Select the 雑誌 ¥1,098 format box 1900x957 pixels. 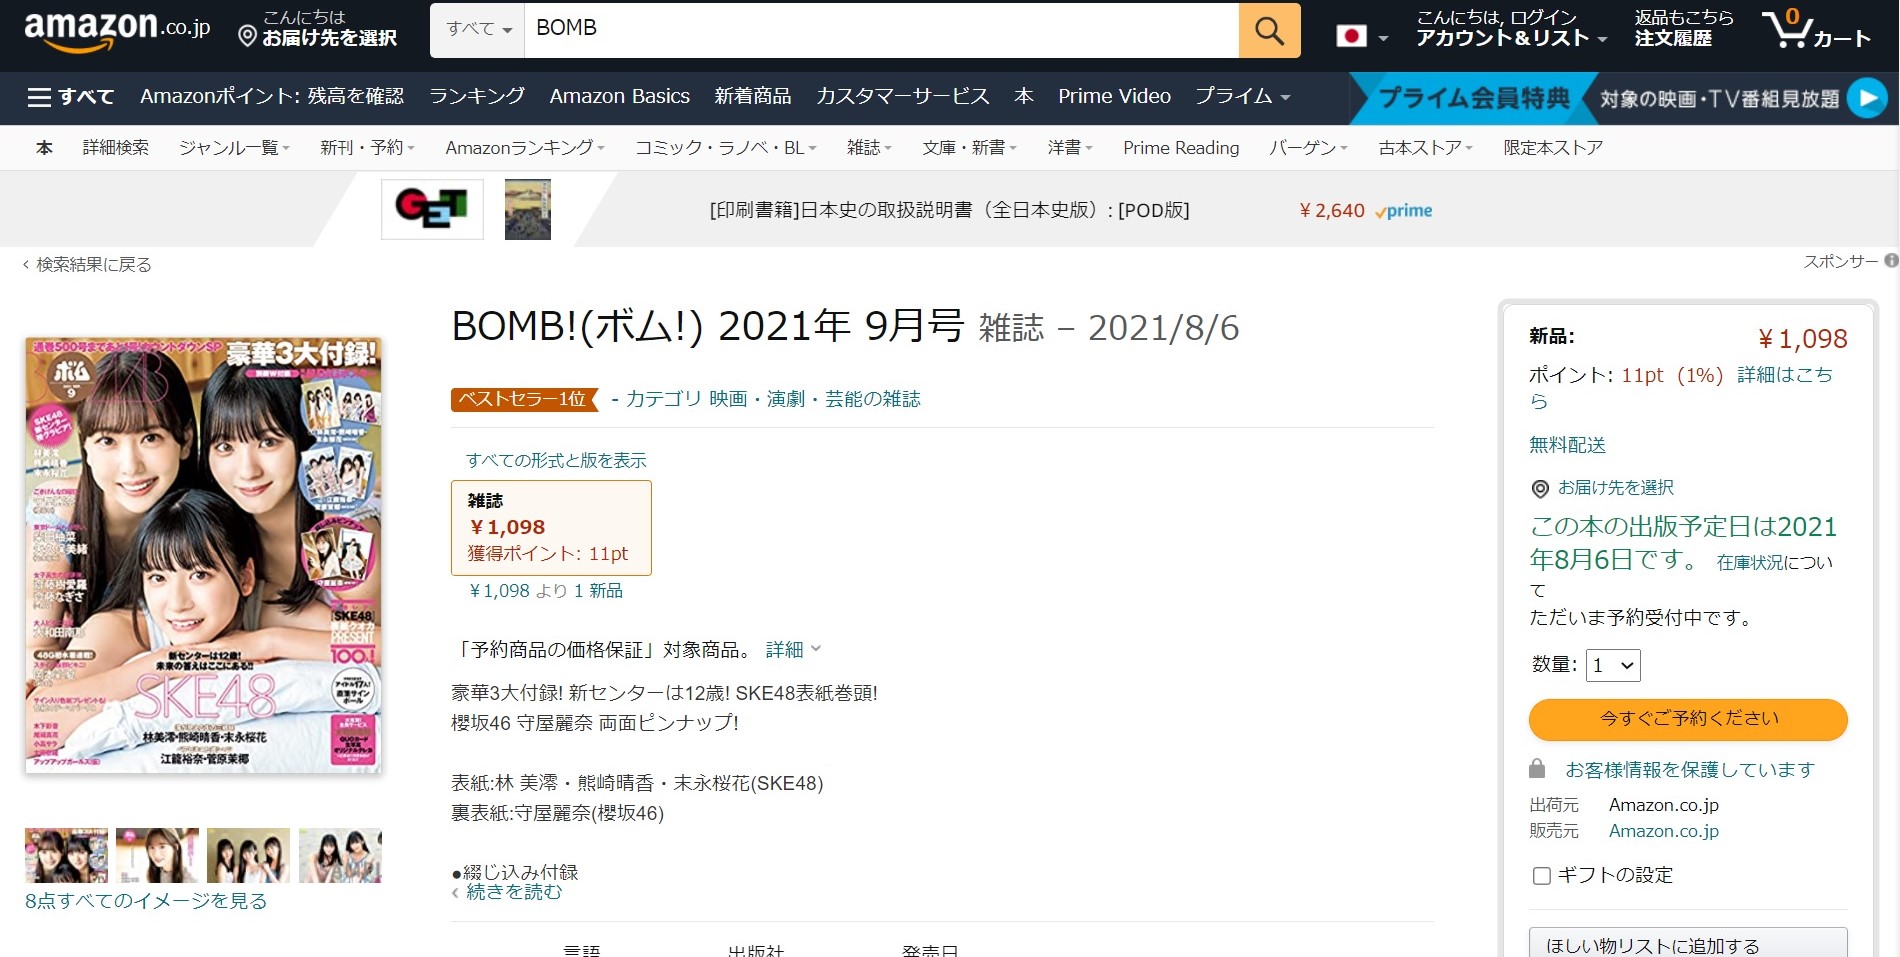[551, 528]
